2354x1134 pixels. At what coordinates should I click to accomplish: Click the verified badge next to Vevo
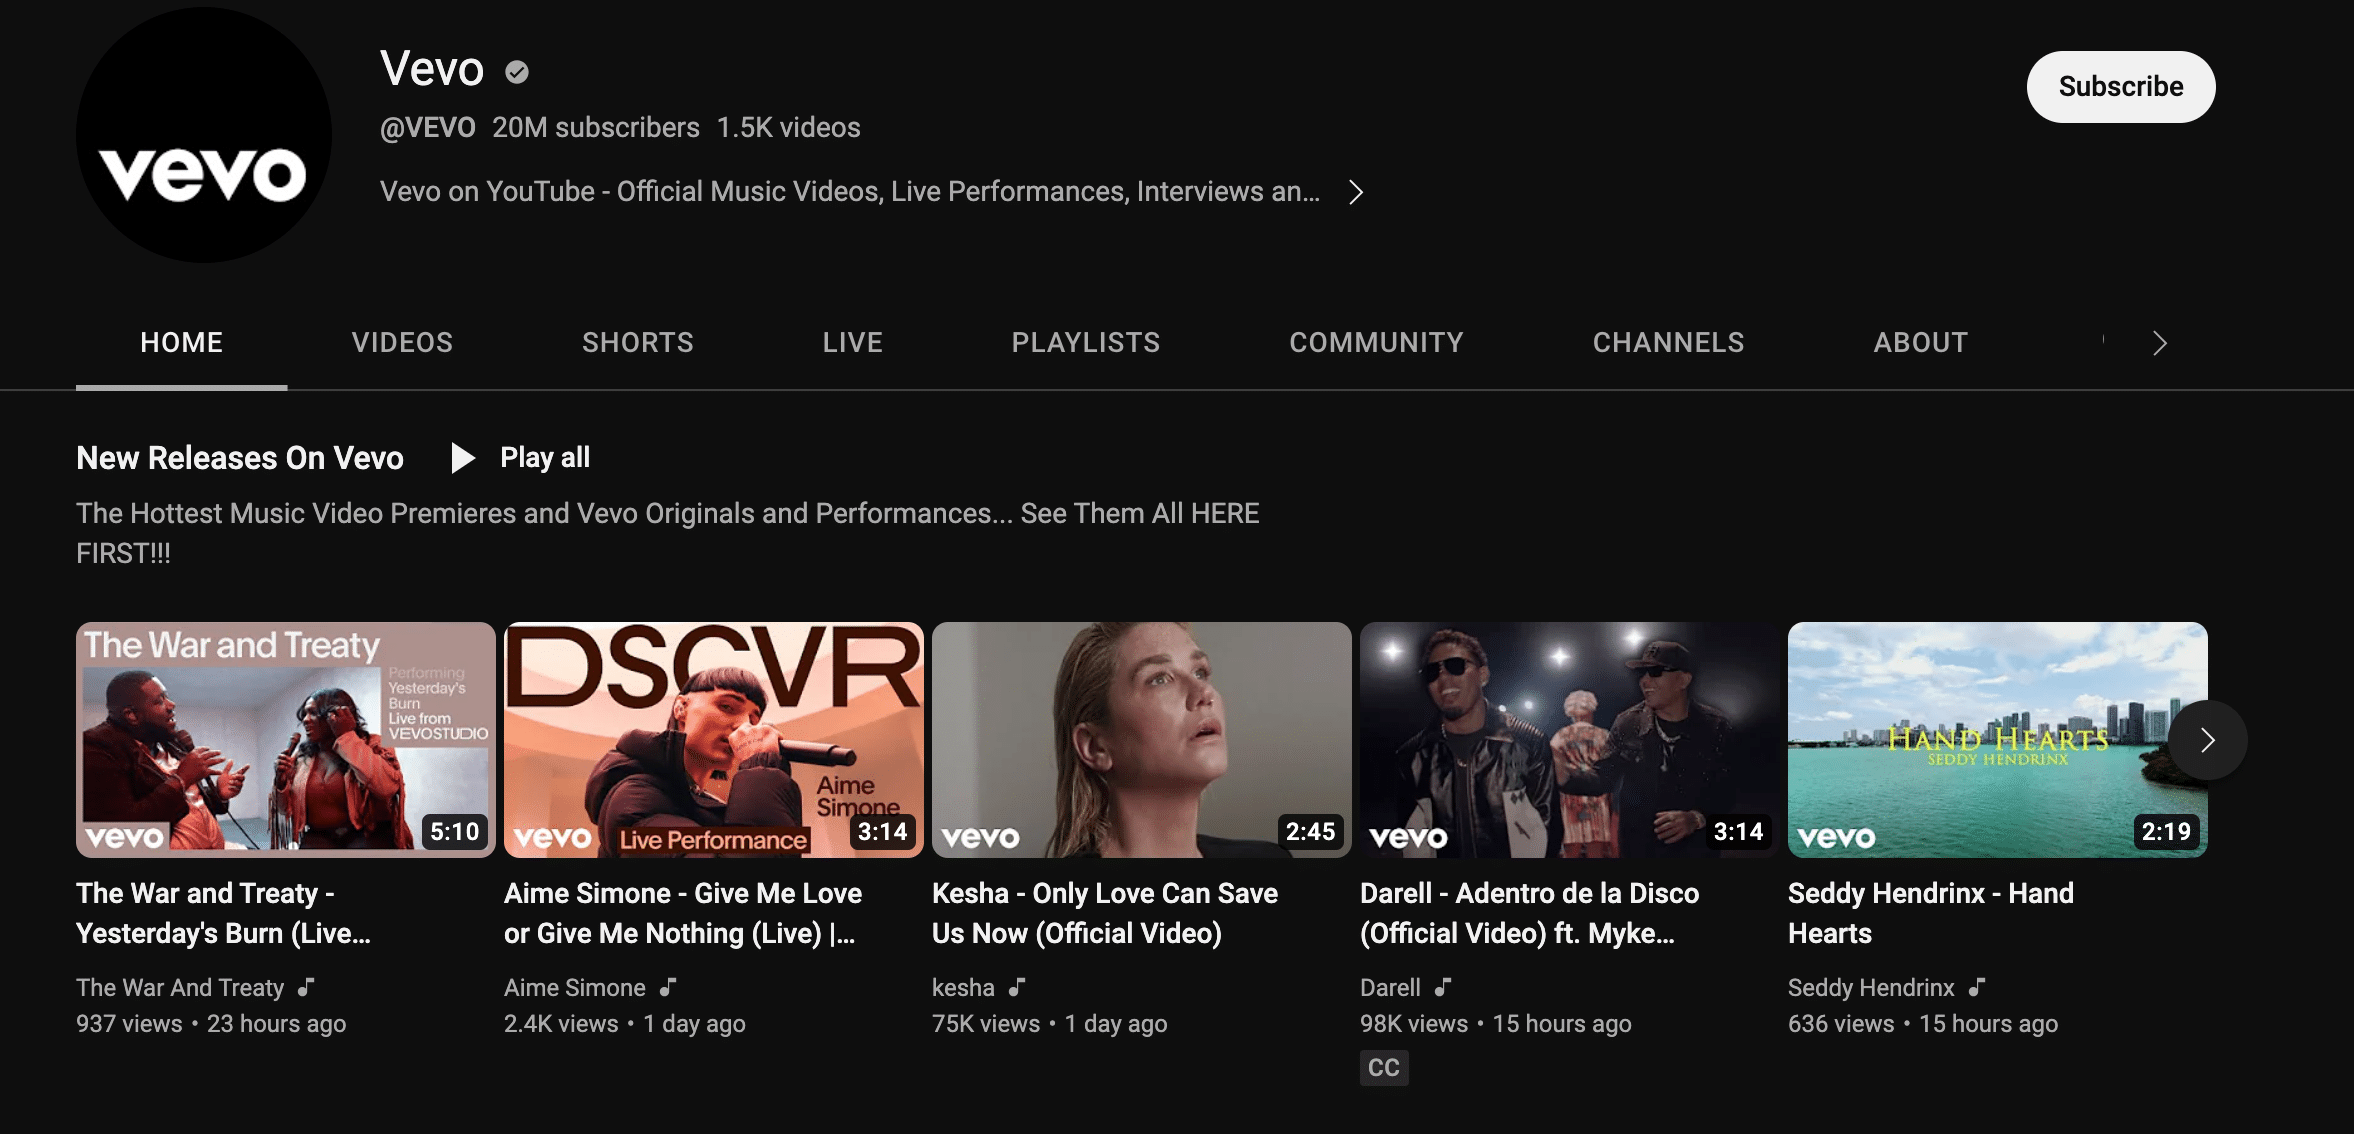pos(517,72)
